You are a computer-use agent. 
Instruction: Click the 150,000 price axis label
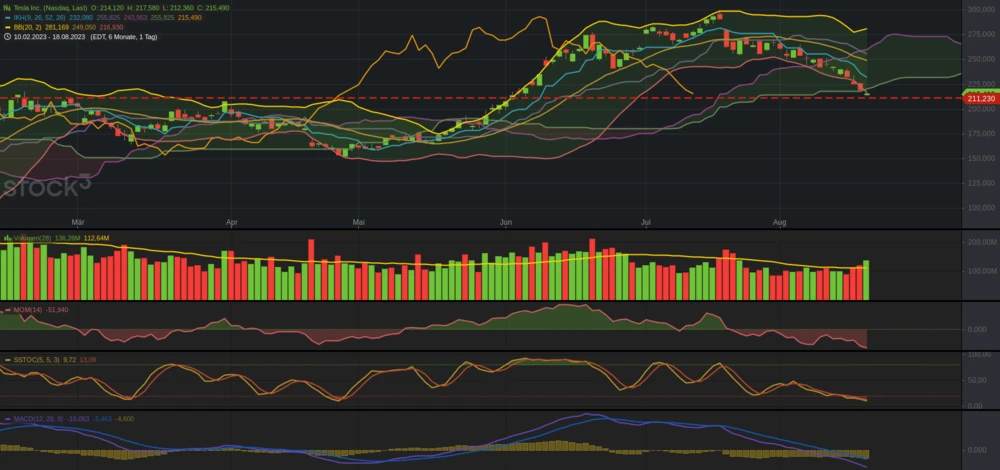coord(981,158)
